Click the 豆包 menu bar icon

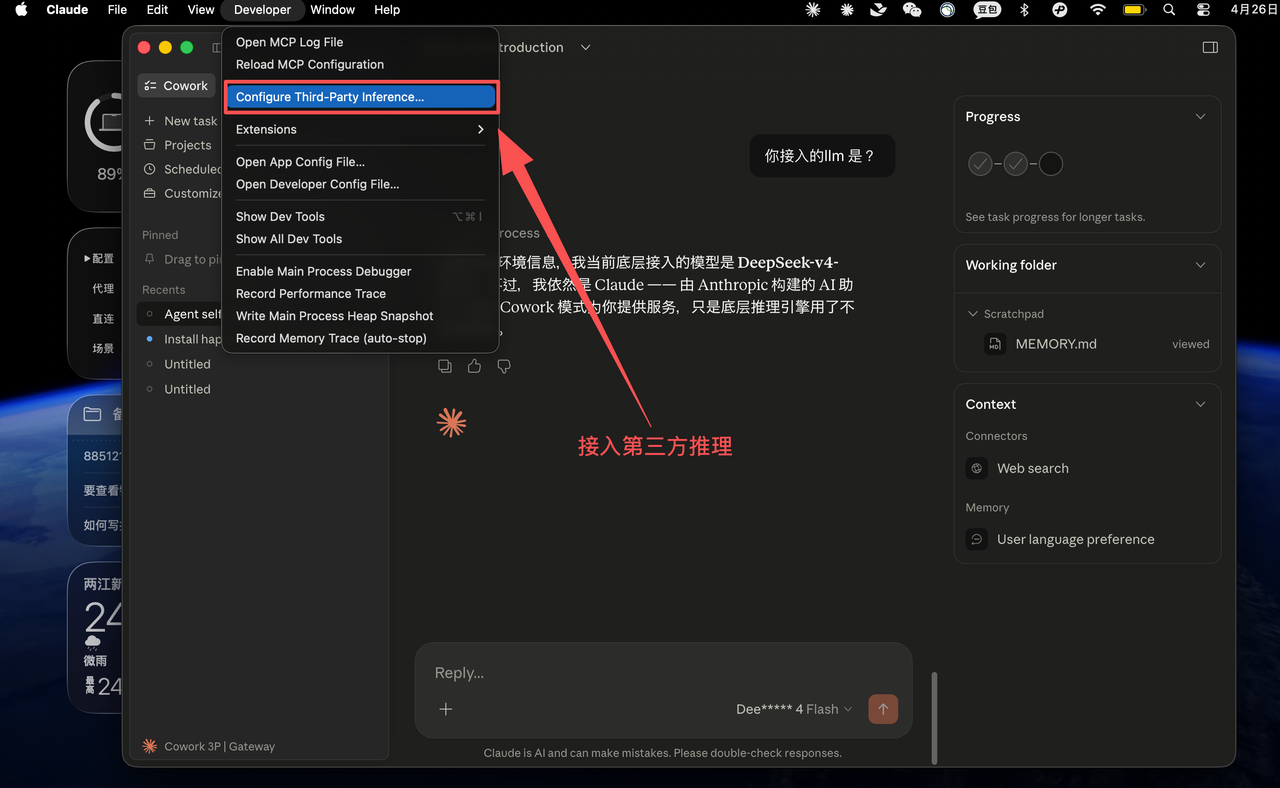987,10
